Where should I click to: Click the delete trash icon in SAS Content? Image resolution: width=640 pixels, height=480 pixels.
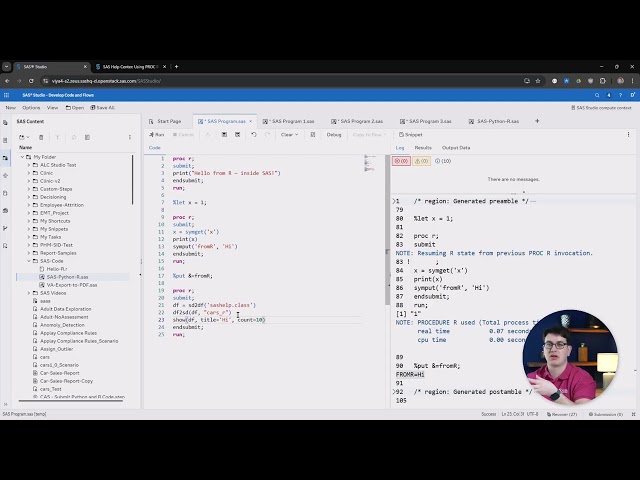pos(41,138)
